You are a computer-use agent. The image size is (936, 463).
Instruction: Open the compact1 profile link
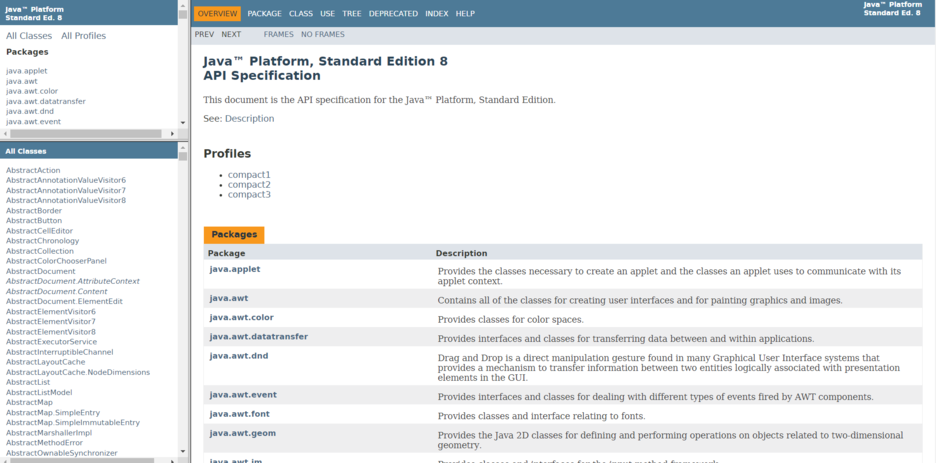coord(250,175)
